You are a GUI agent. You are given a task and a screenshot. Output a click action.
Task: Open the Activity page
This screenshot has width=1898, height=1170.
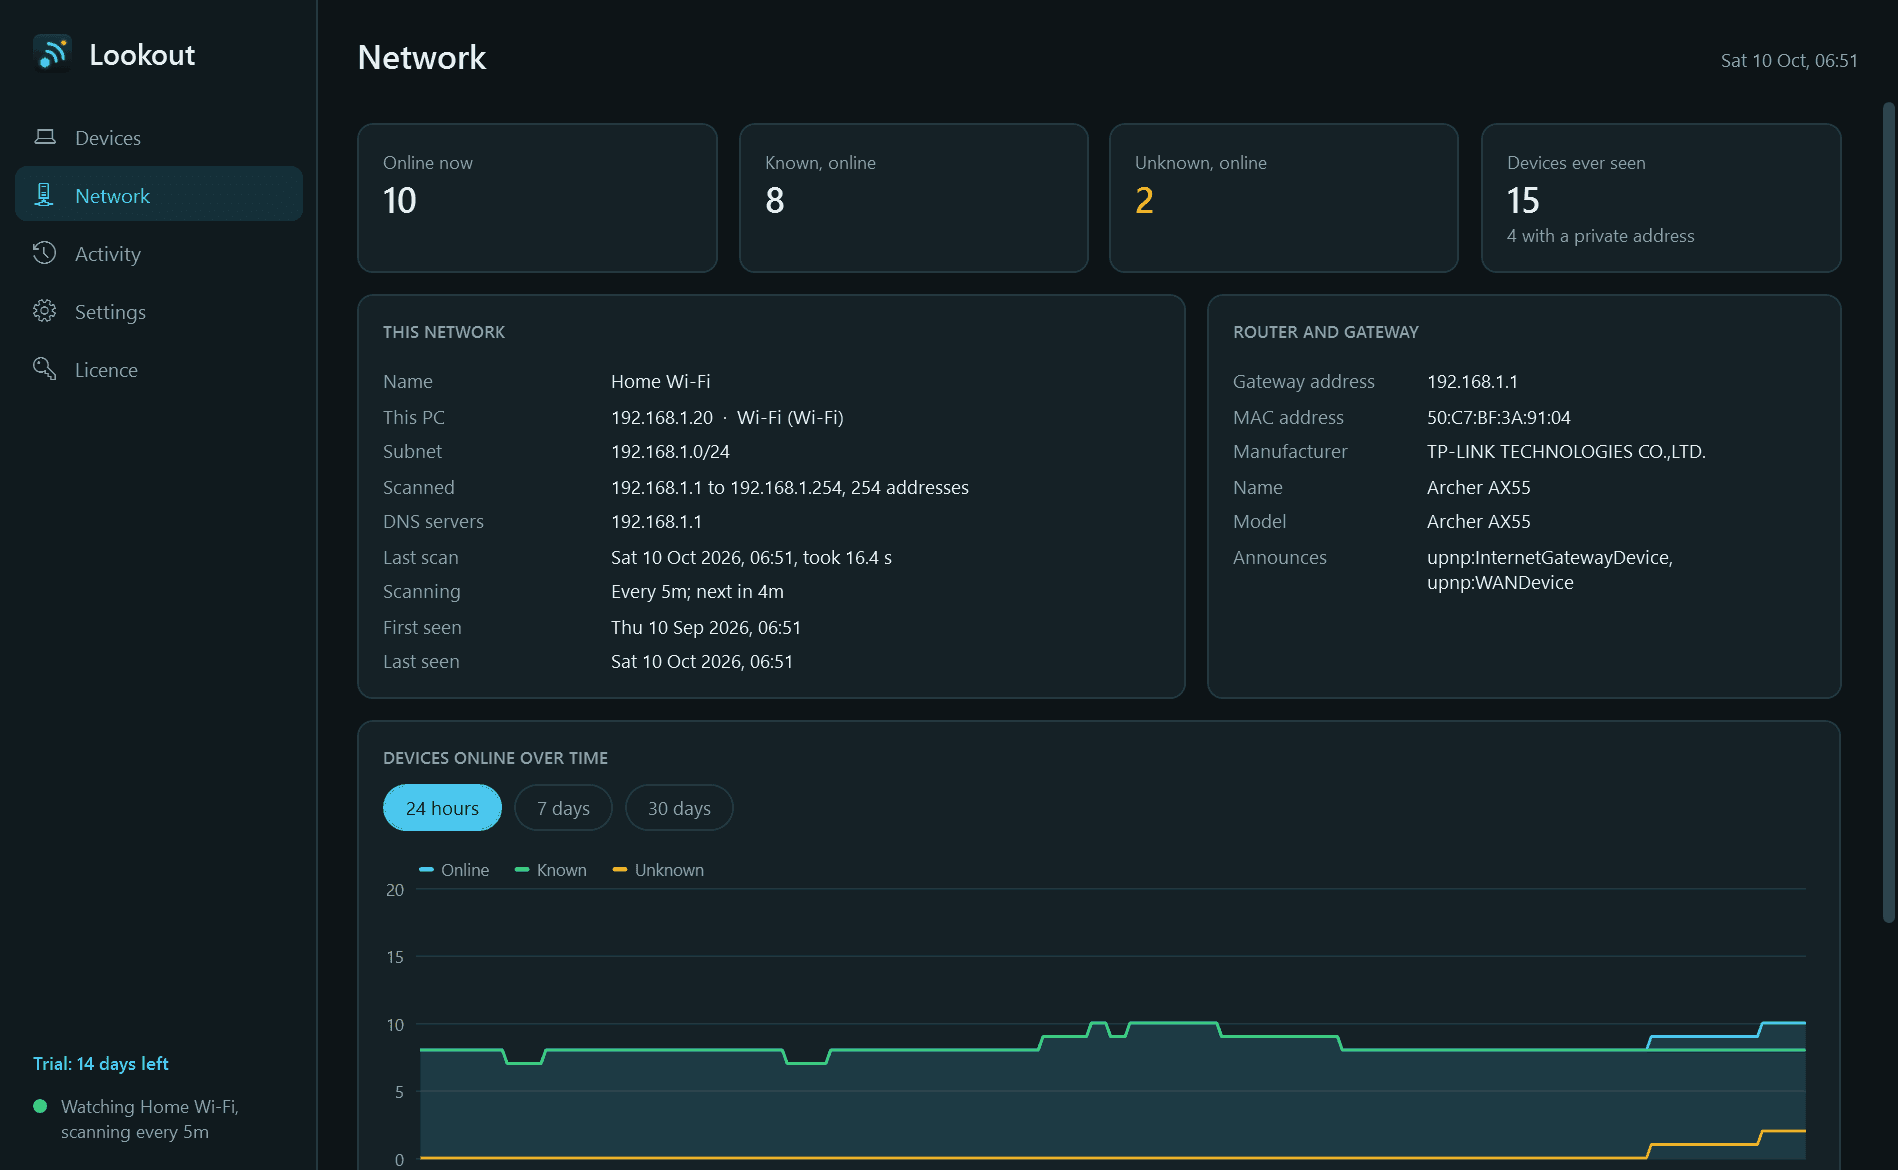coord(159,253)
